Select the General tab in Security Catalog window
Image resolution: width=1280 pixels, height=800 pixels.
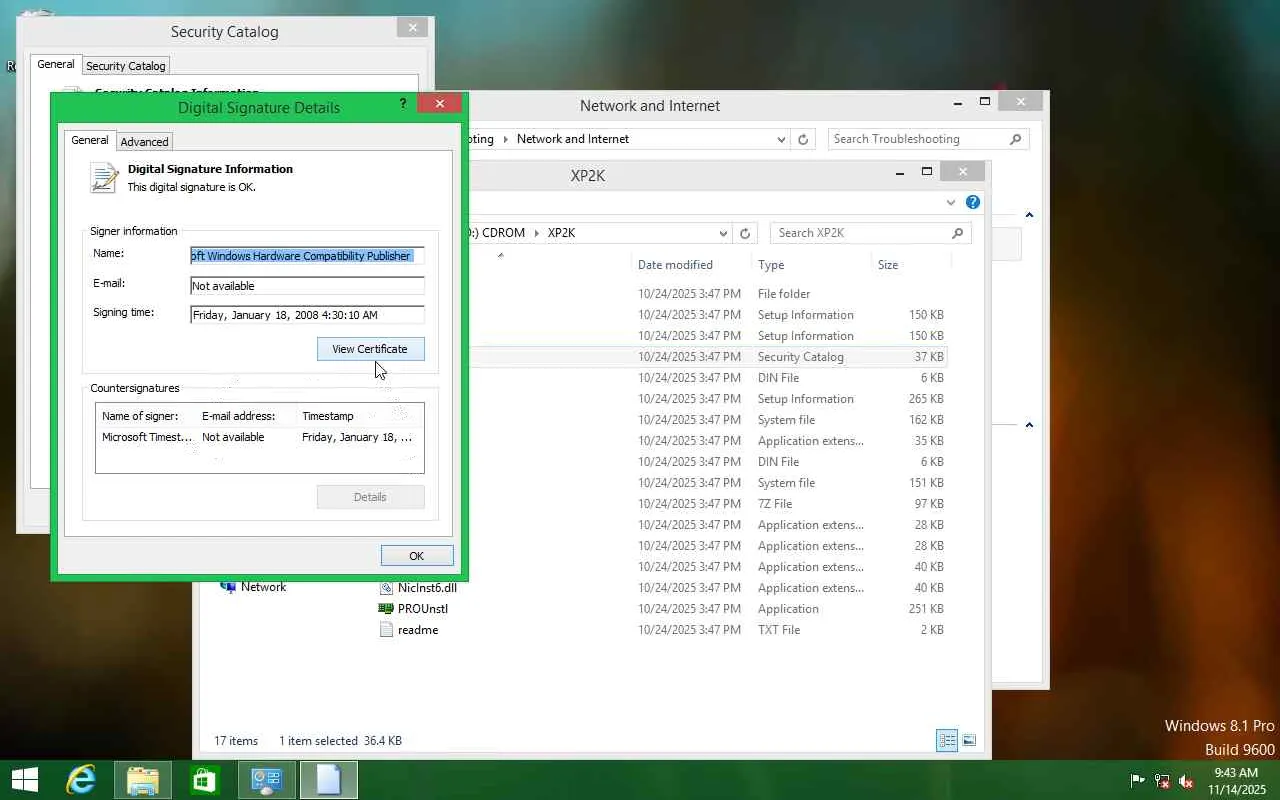56,64
